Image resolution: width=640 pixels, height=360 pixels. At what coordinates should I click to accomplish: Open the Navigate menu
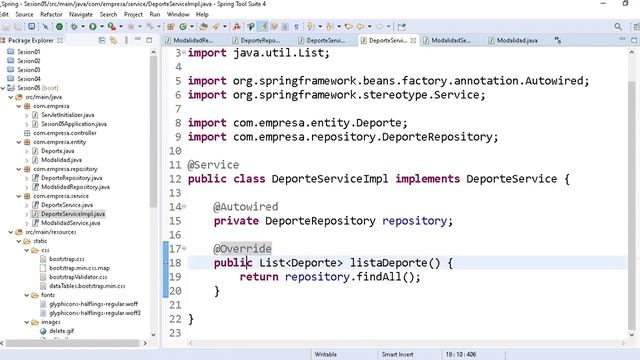pyautogui.click(x=81, y=14)
